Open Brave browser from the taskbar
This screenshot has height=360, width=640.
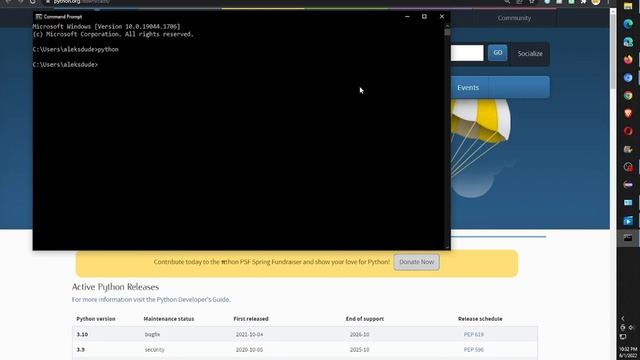tap(628, 113)
